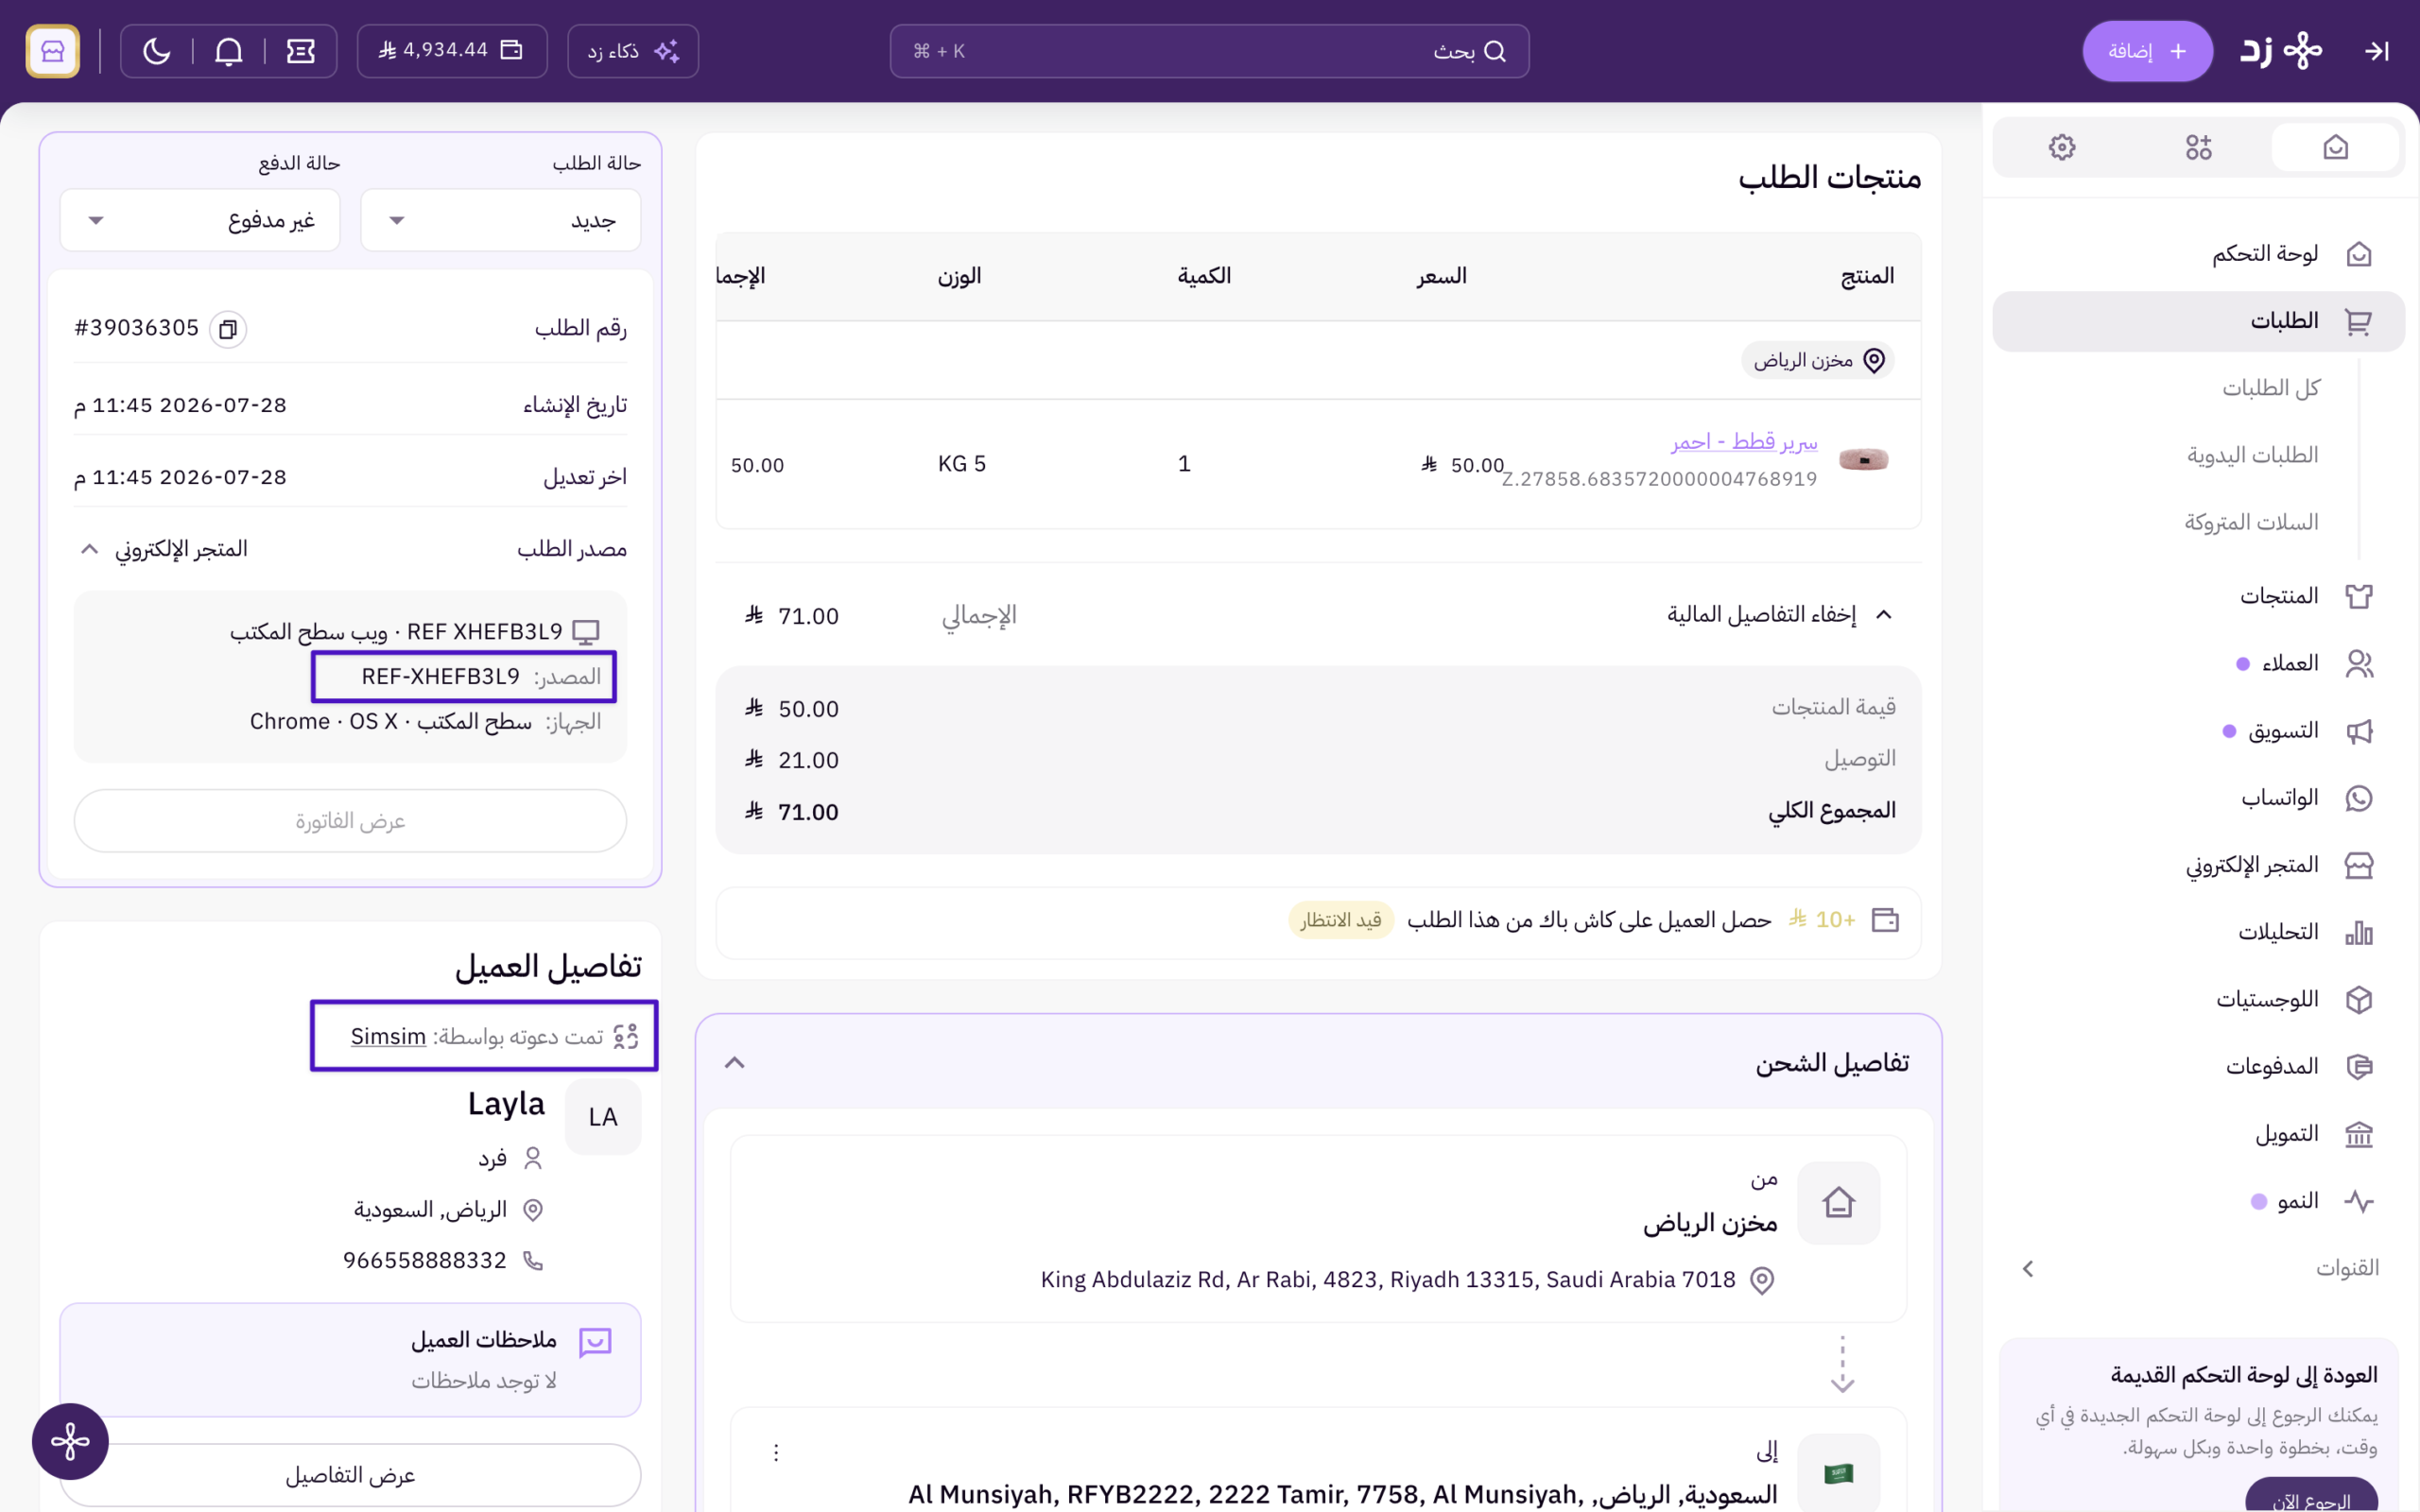Click customer phone 966558888332
The width and height of the screenshot is (2420, 1512).
click(425, 1261)
